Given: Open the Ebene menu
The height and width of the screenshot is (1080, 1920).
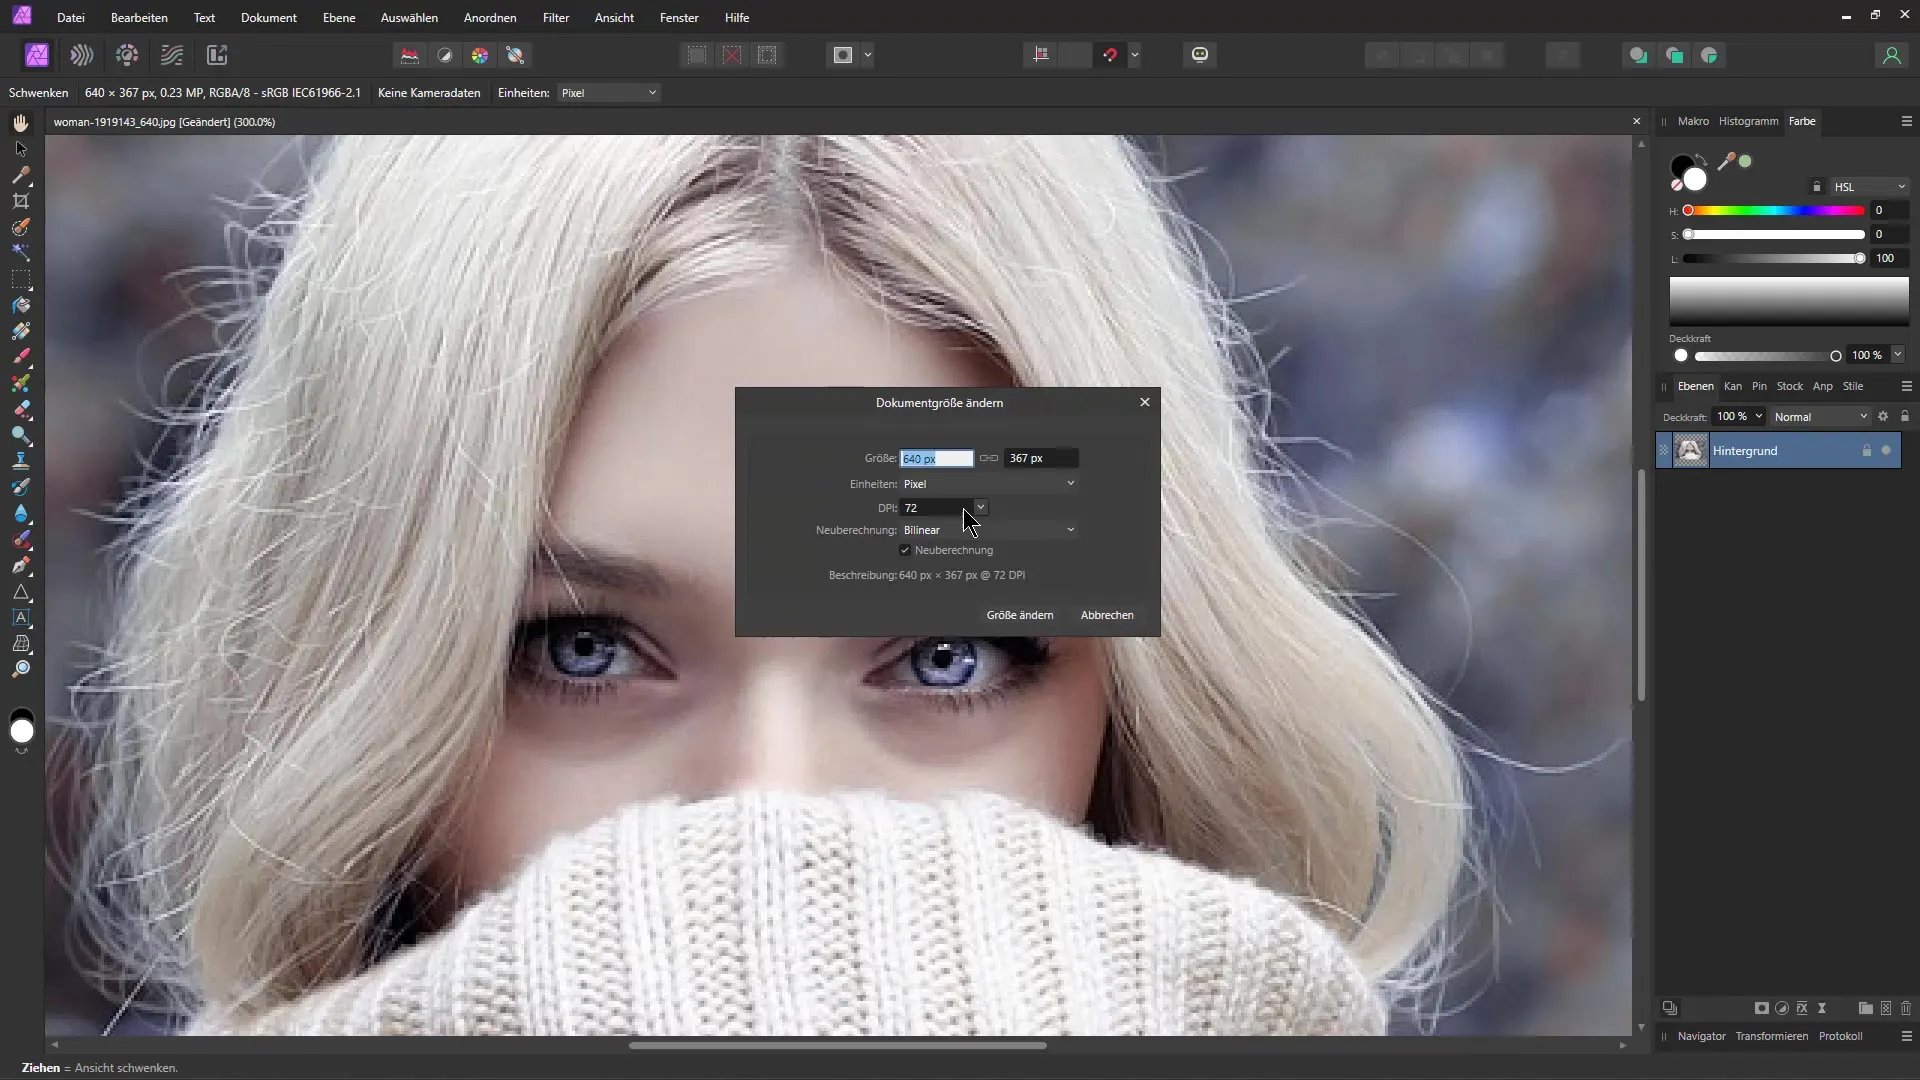Looking at the screenshot, I should 339,18.
